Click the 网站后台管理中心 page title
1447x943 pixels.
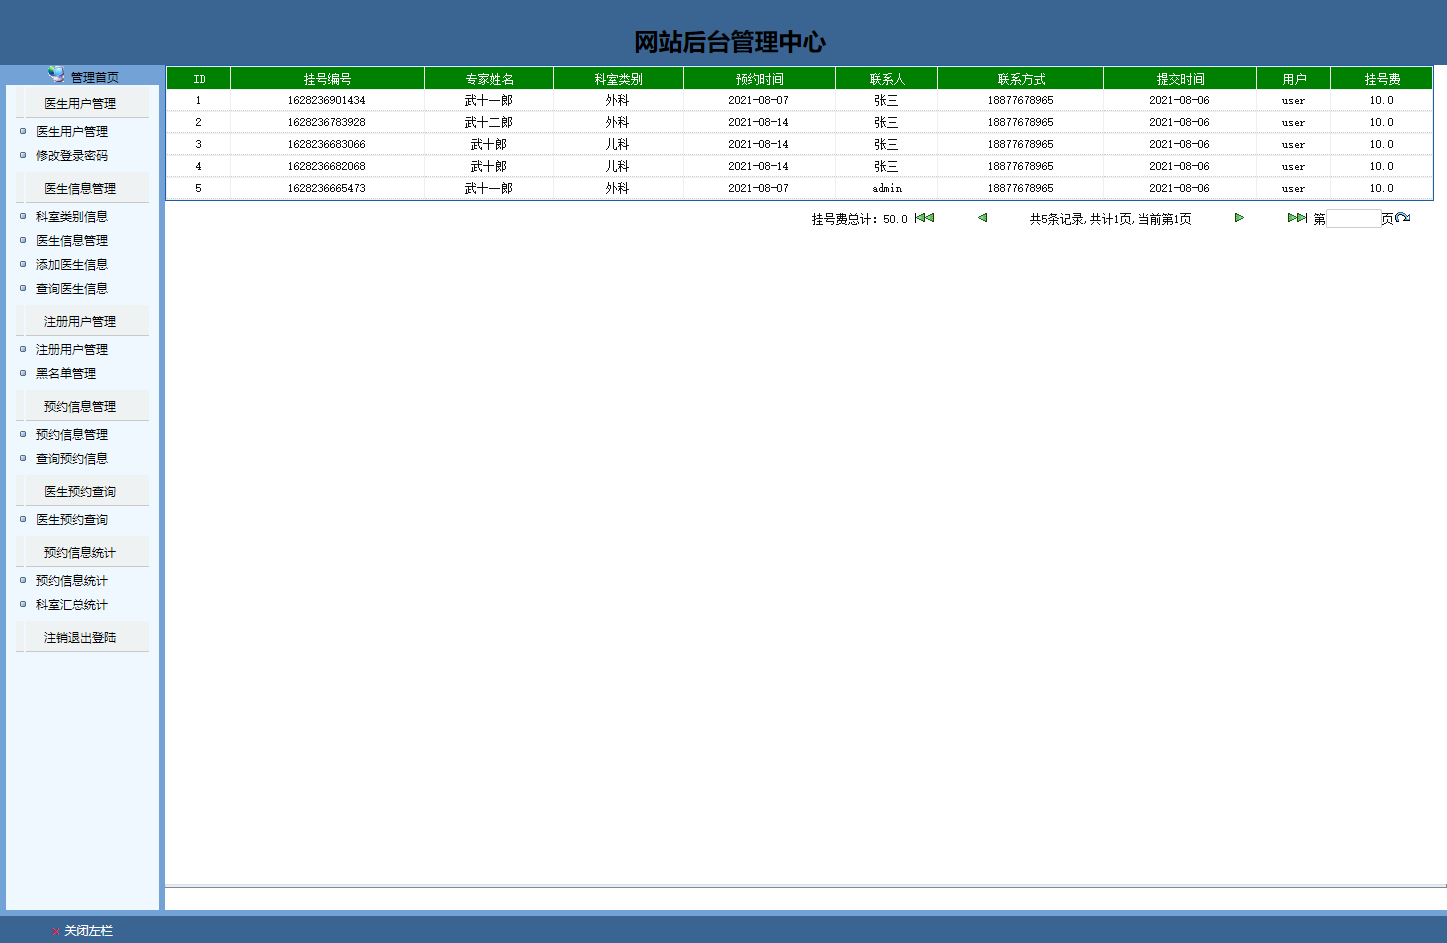pyautogui.click(x=730, y=42)
